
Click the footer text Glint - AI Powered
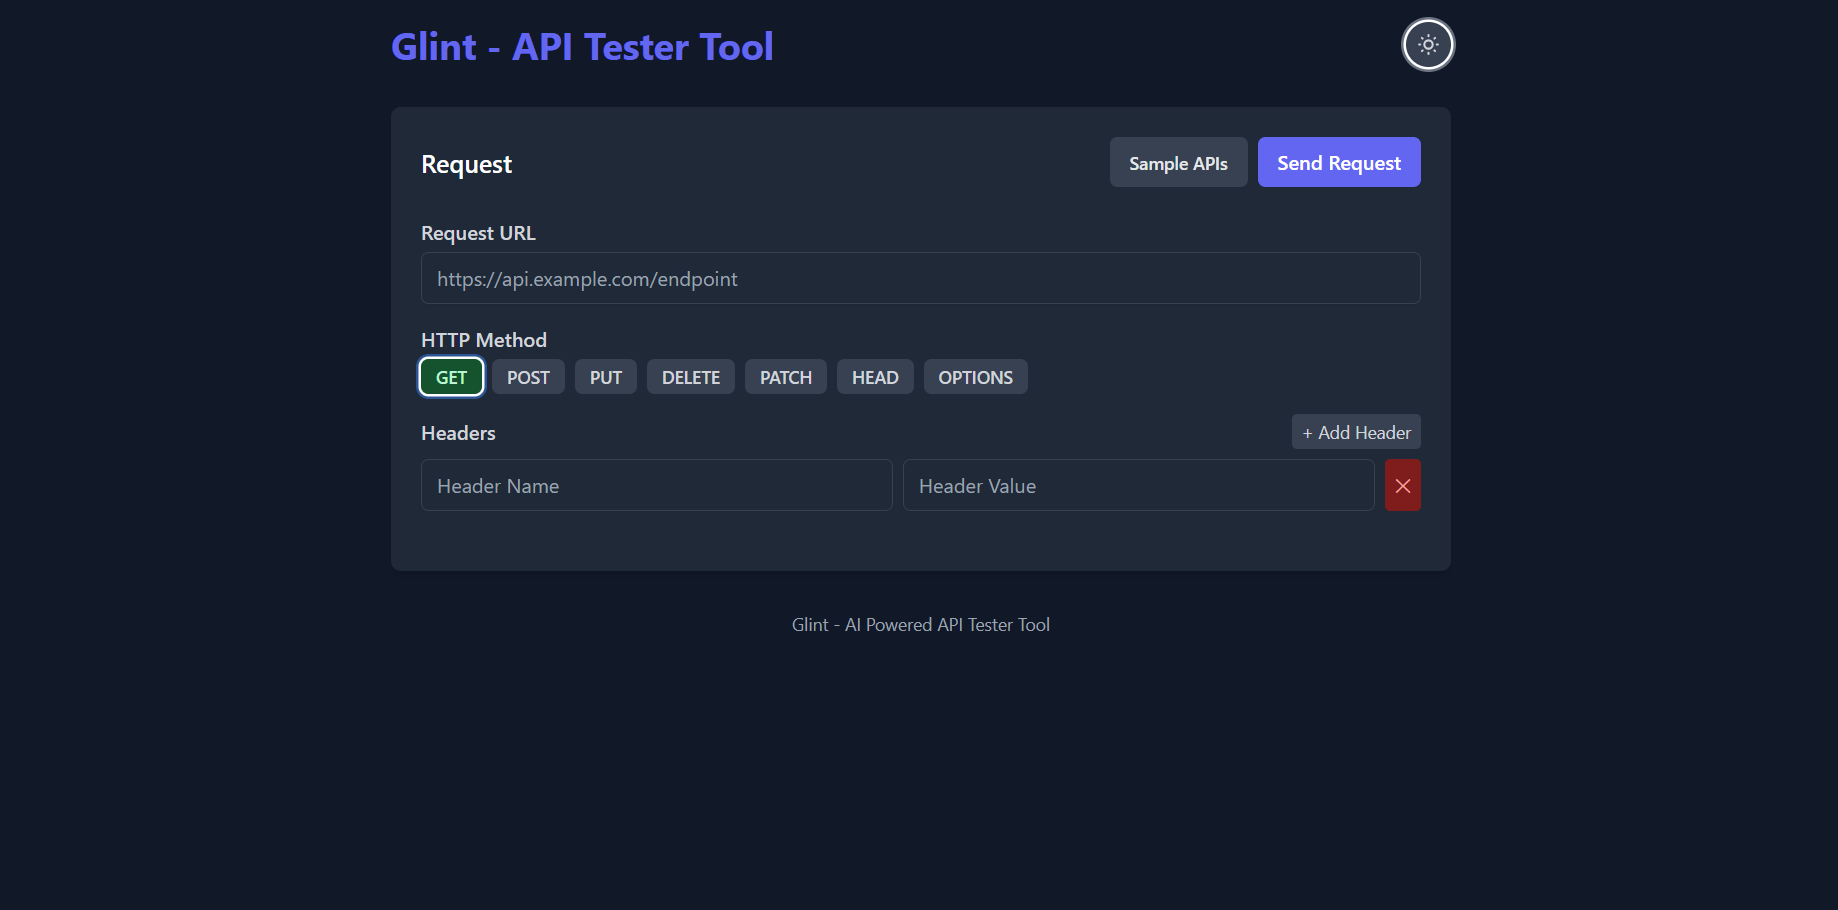[x=920, y=625]
